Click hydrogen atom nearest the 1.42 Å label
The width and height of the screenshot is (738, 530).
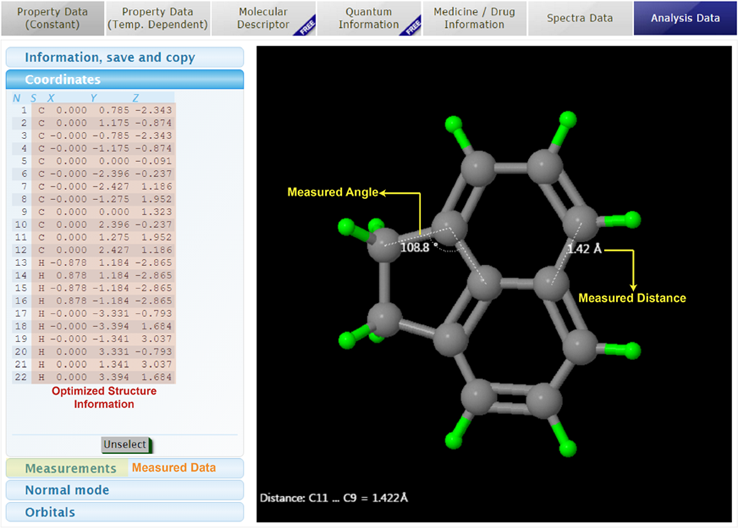633,219
